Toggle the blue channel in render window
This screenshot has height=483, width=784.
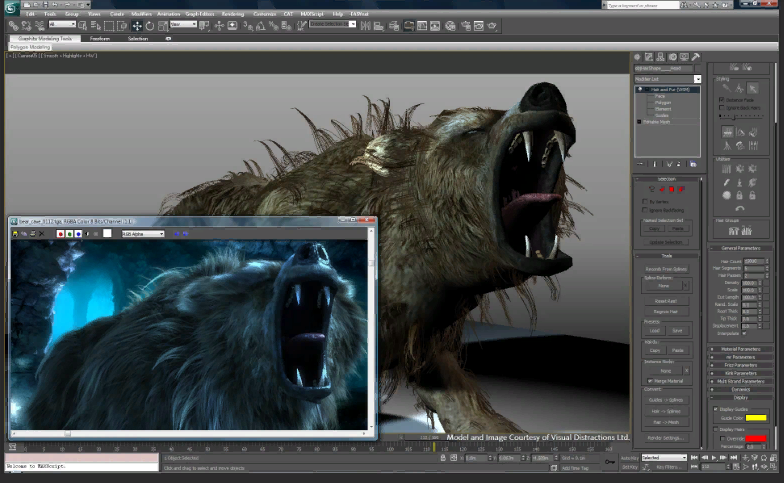(x=78, y=234)
